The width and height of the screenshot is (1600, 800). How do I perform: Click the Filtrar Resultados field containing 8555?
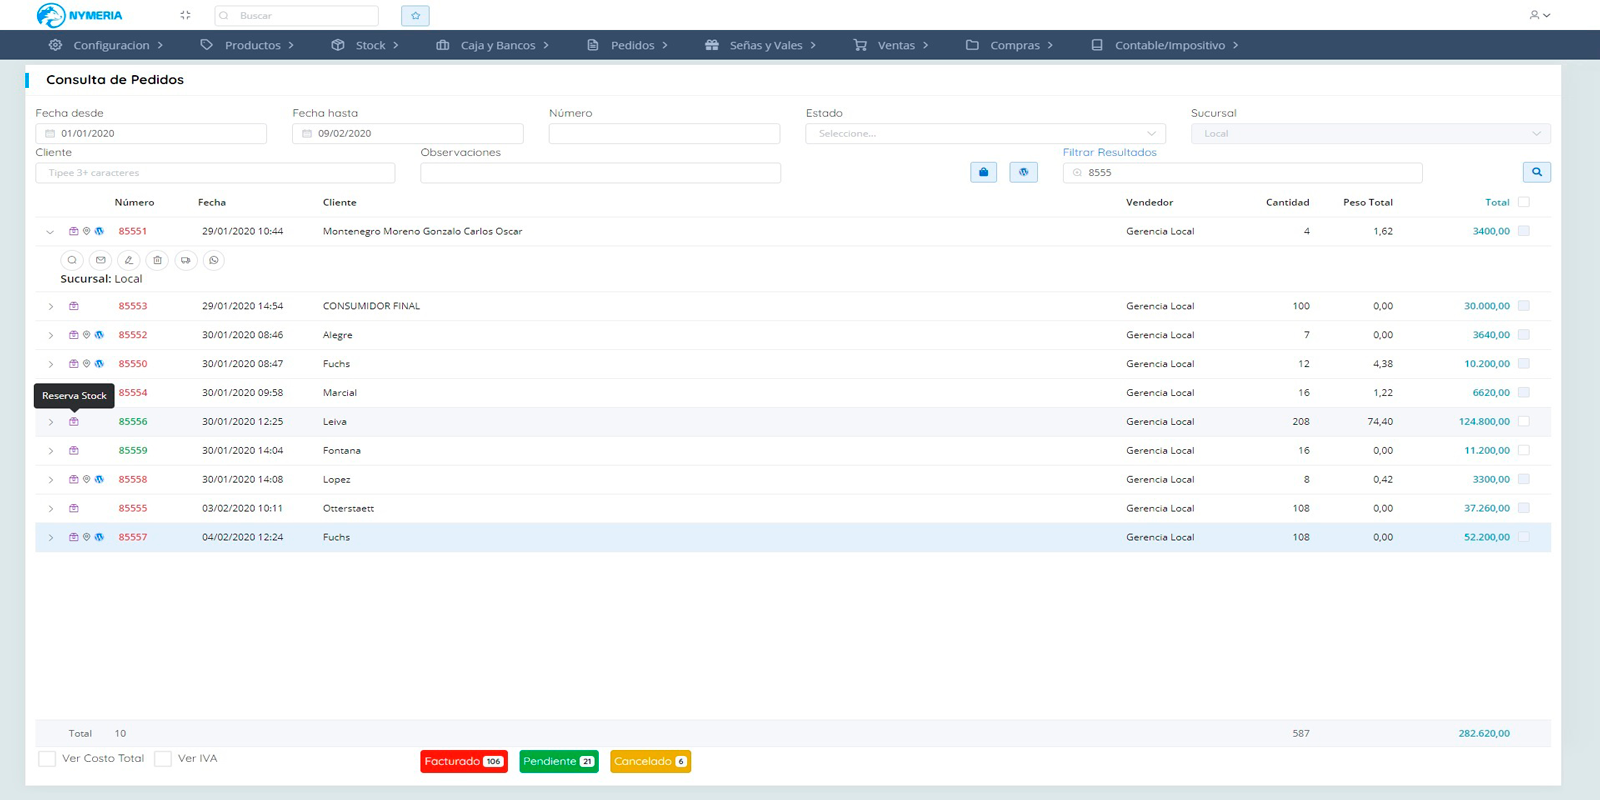1242,172
